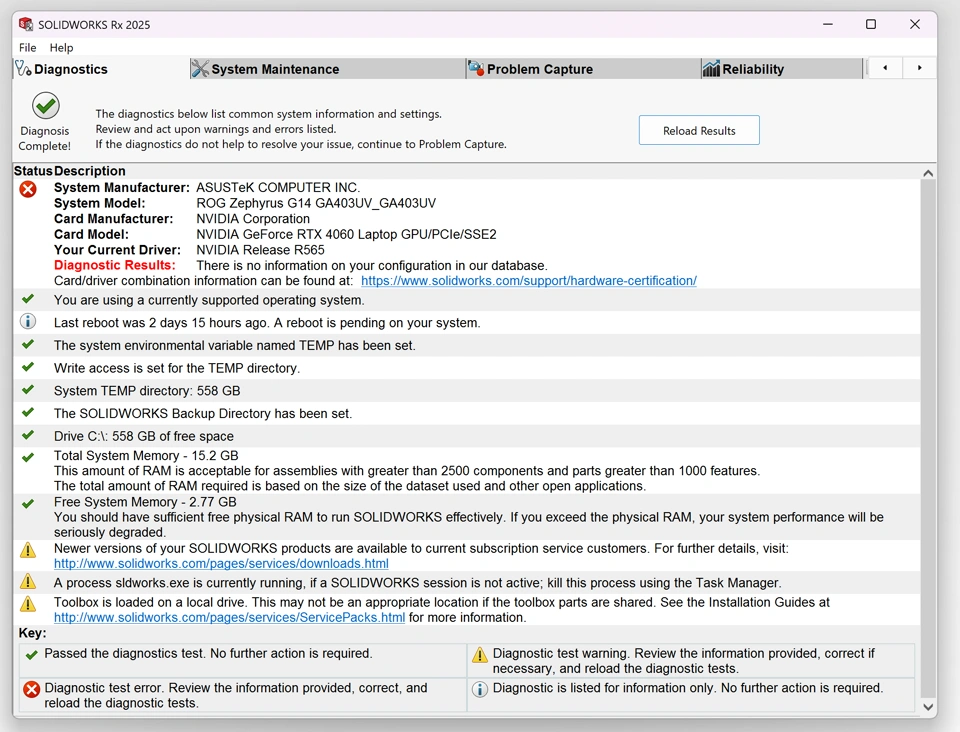Click the chart icon on Reliability tab
This screenshot has width=960, height=732.
tap(711, 69)
